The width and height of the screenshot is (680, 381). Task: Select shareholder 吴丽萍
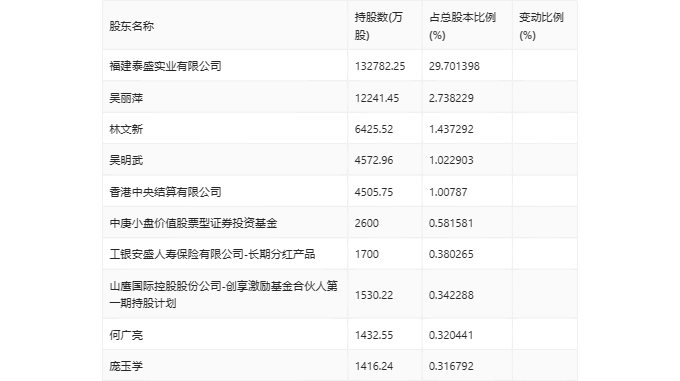(126, 98)
